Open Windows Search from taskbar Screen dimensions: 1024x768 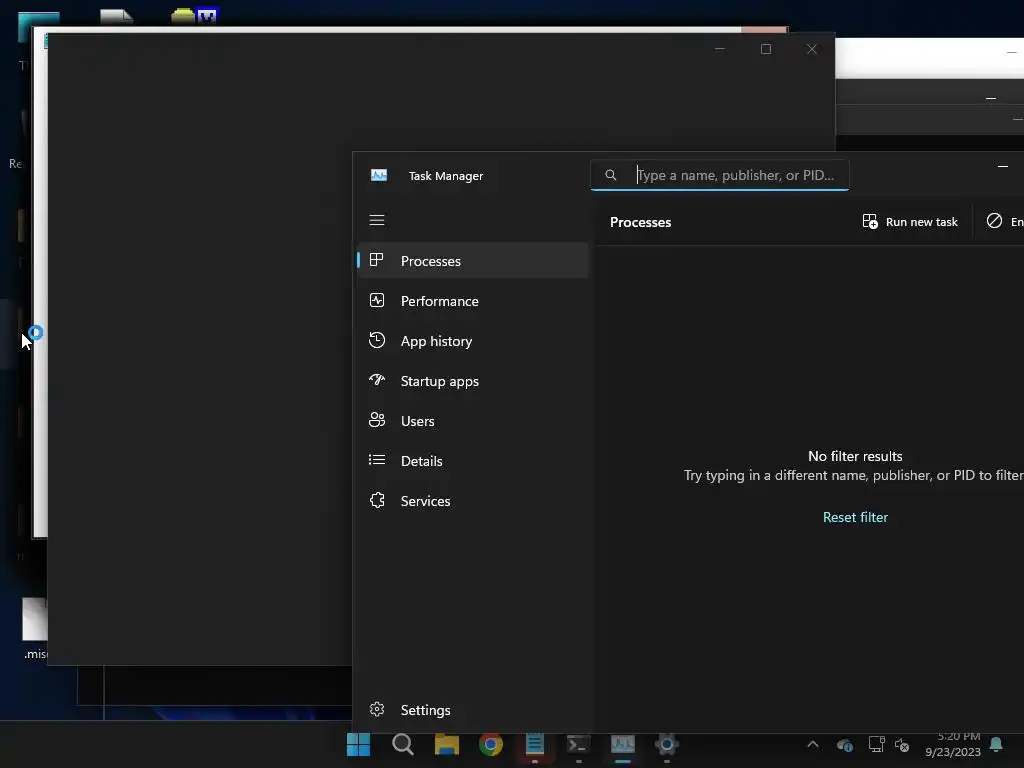click(402, 744)
